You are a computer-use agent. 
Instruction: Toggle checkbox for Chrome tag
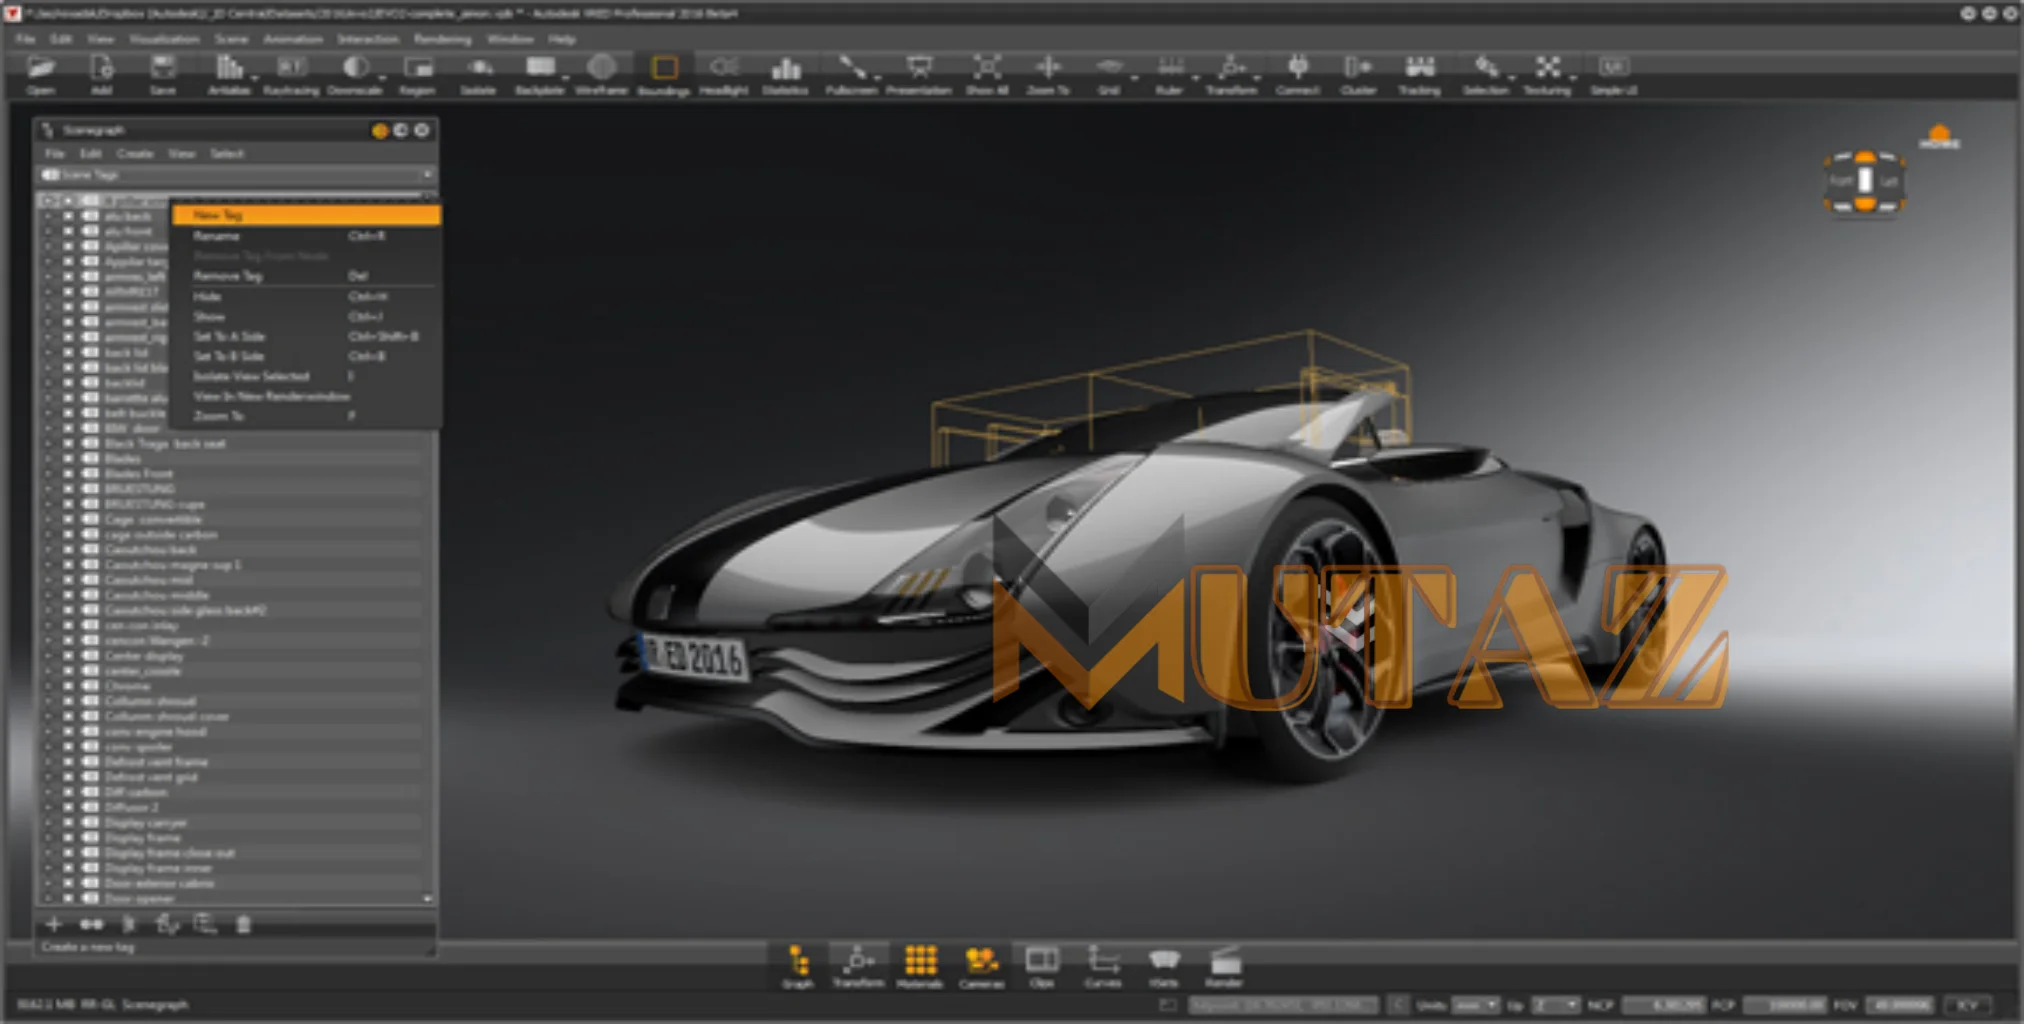pyautogui.click(x=69, y=686)
